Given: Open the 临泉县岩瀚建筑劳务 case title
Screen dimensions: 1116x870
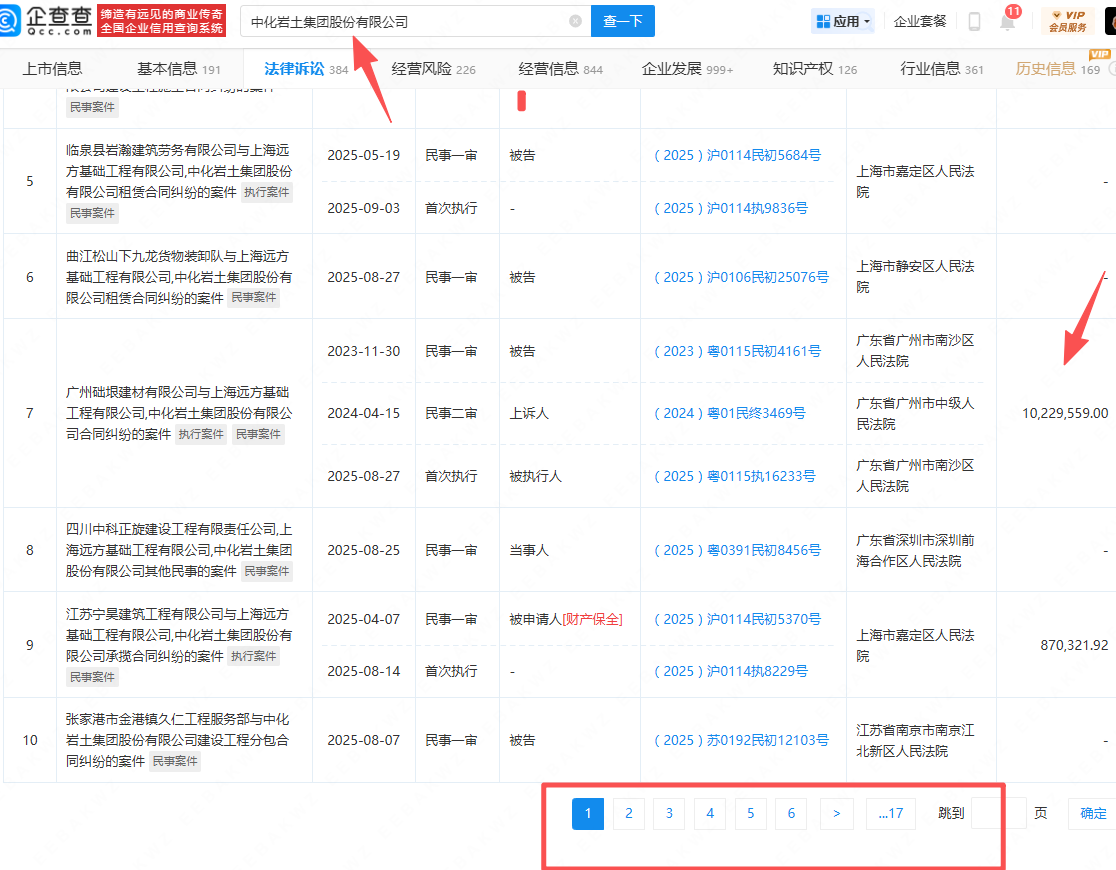Looking at the screenshot, I should [179, 171].
